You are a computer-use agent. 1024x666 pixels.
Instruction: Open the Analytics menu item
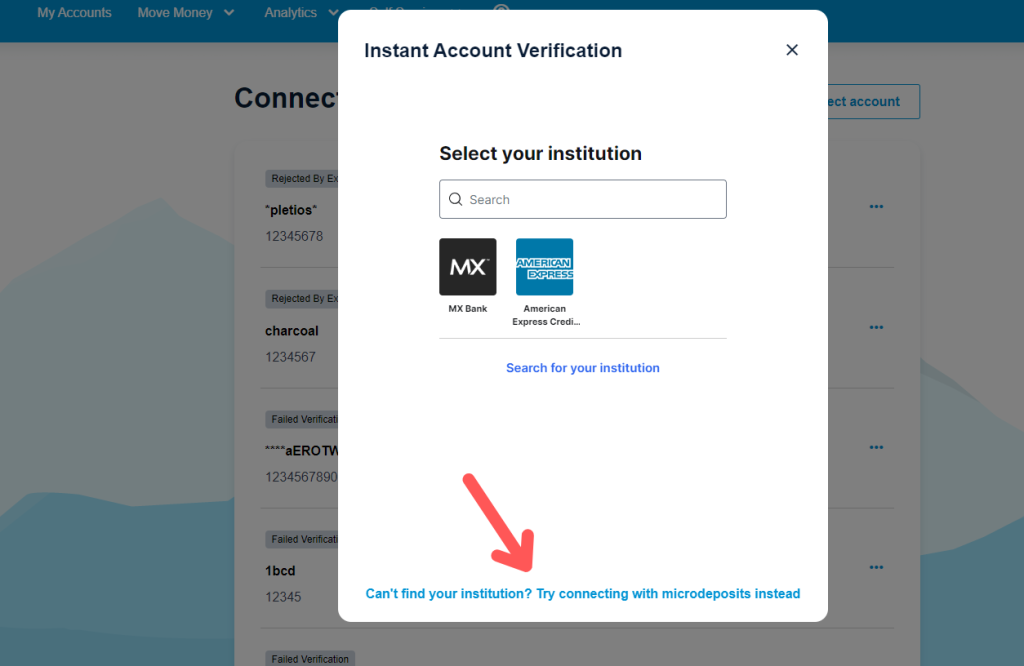click(291, 12)
